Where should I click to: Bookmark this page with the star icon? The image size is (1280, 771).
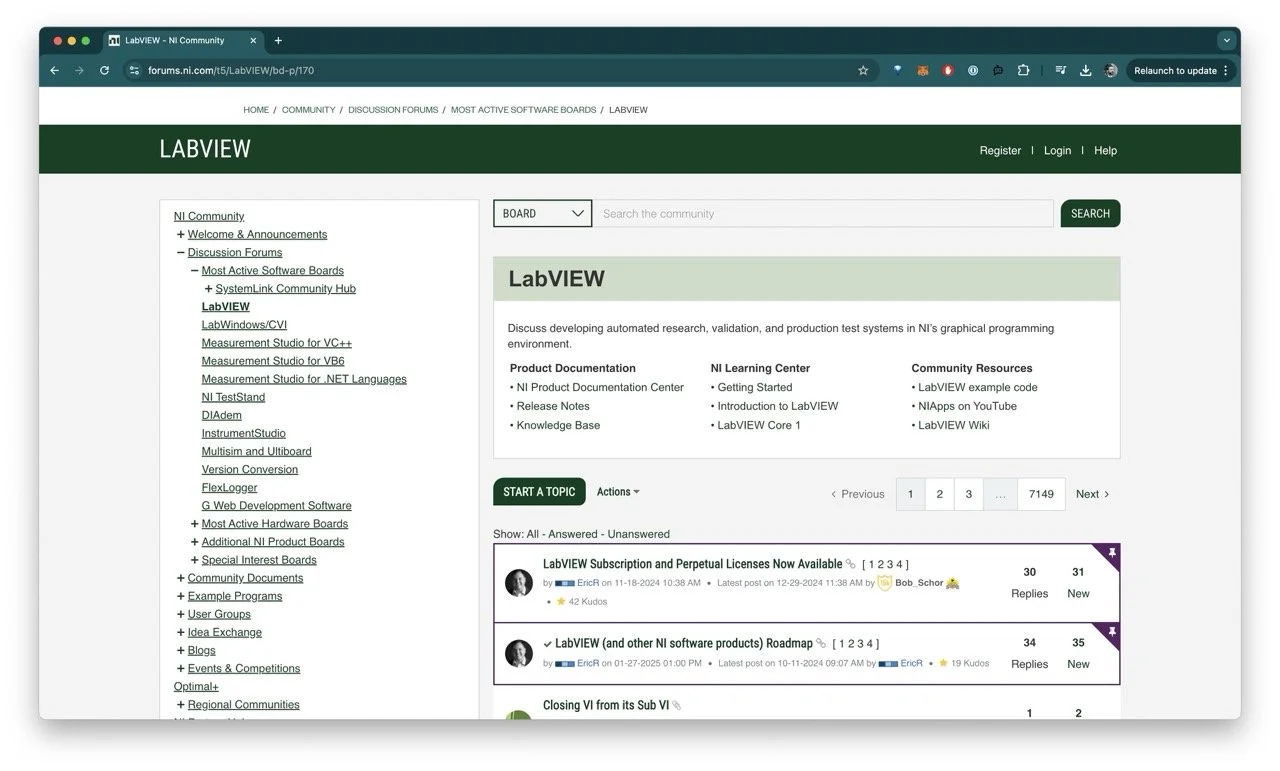click(863, 71)
